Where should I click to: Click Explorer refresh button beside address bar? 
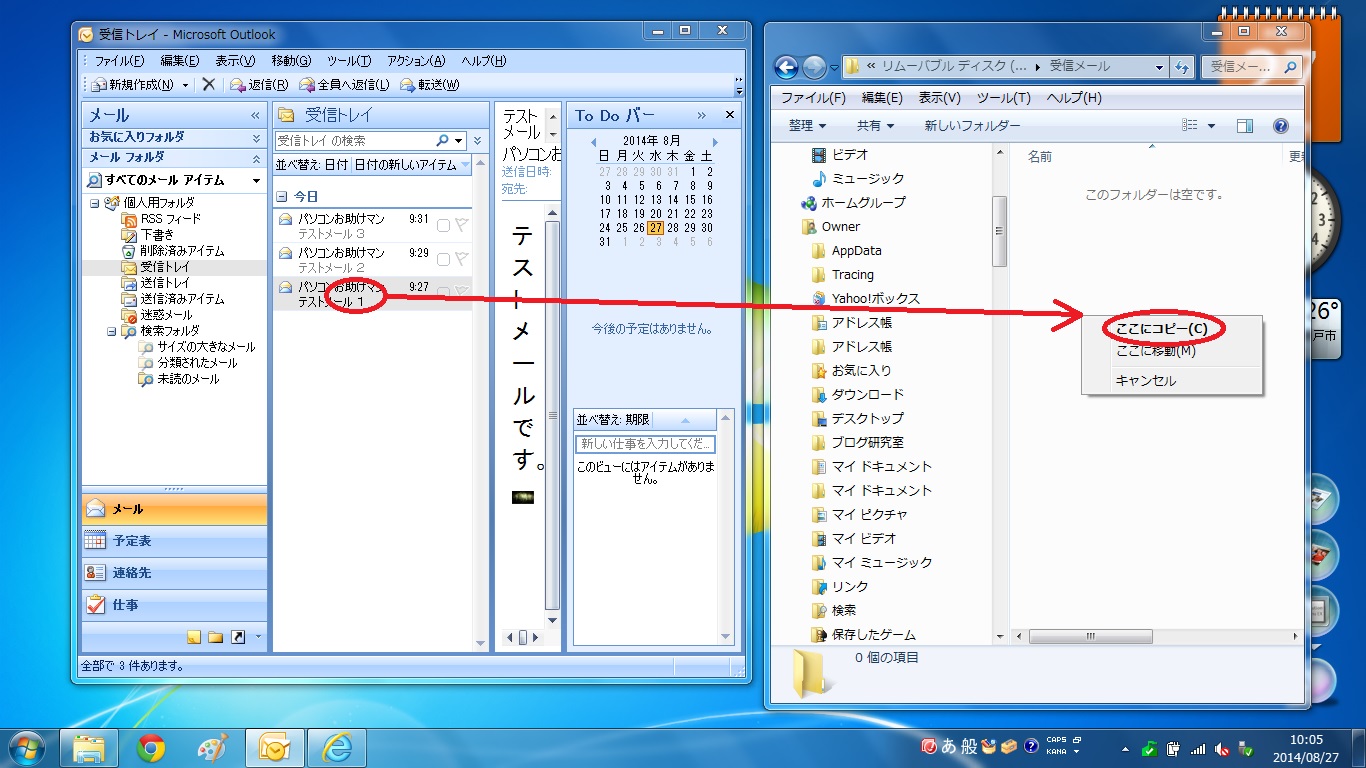tap(1183, 67)
